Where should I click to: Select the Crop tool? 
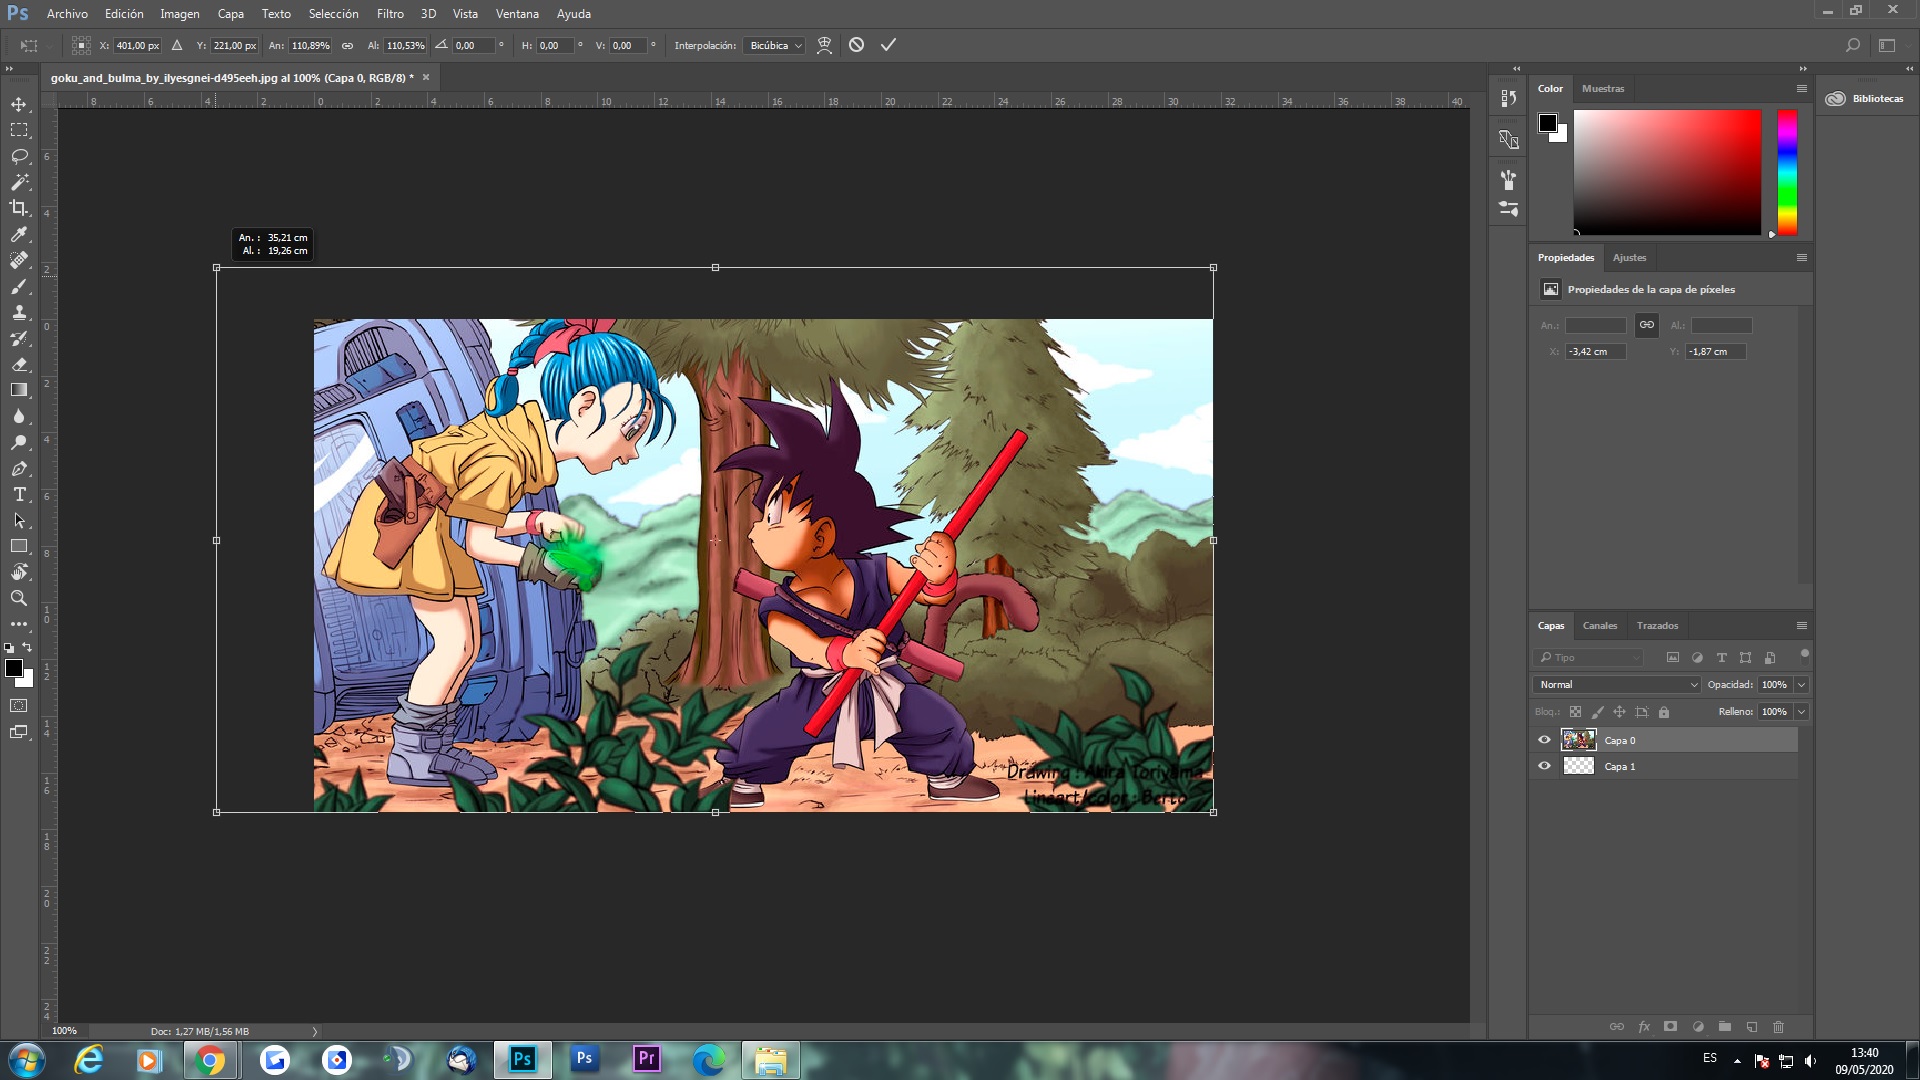pyautogui.click(x=19, y=208)
